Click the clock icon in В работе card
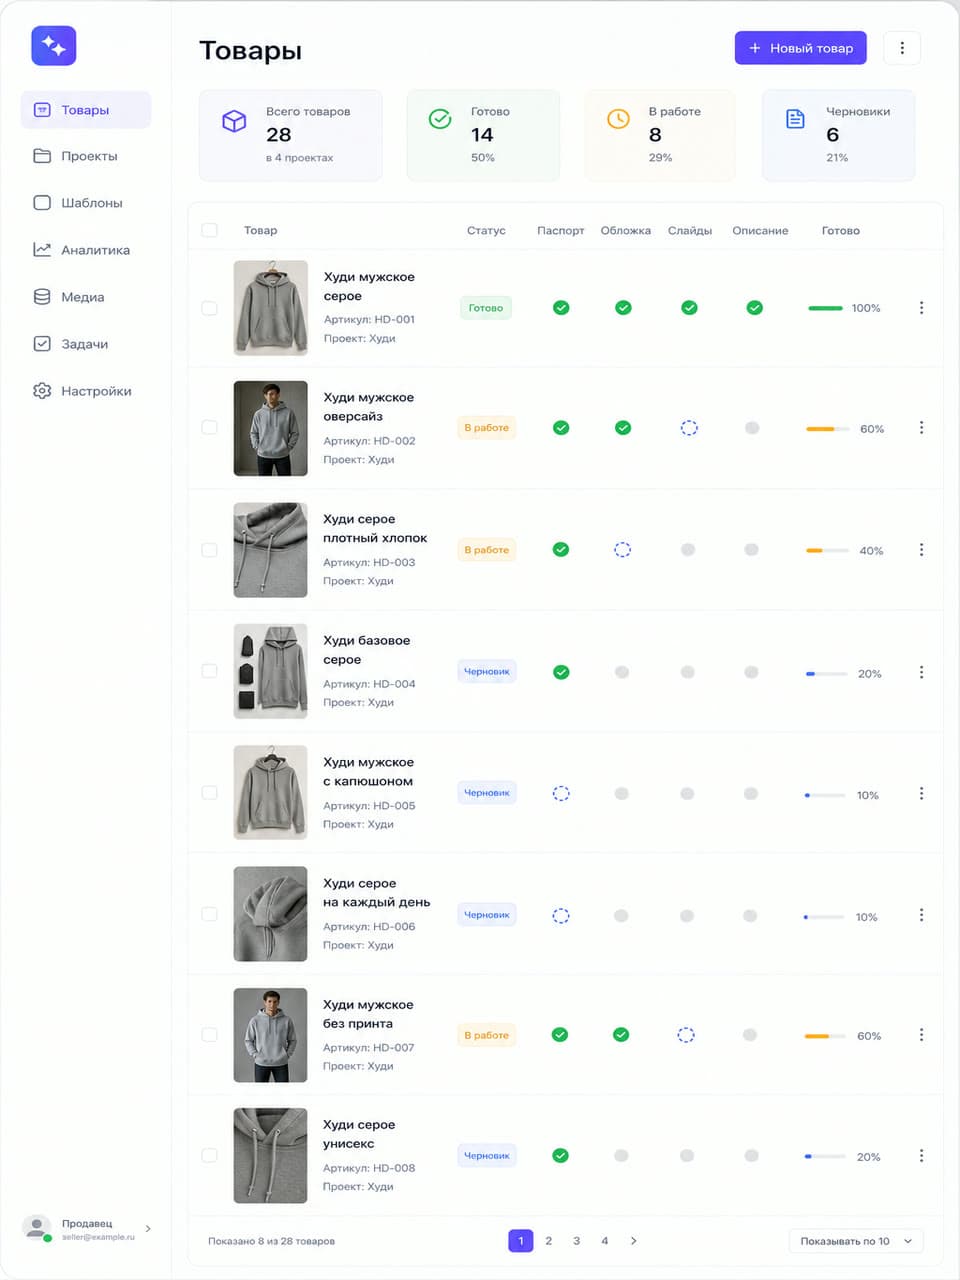This screenshot has width=960, height=1280. click(x=618, y=119)
